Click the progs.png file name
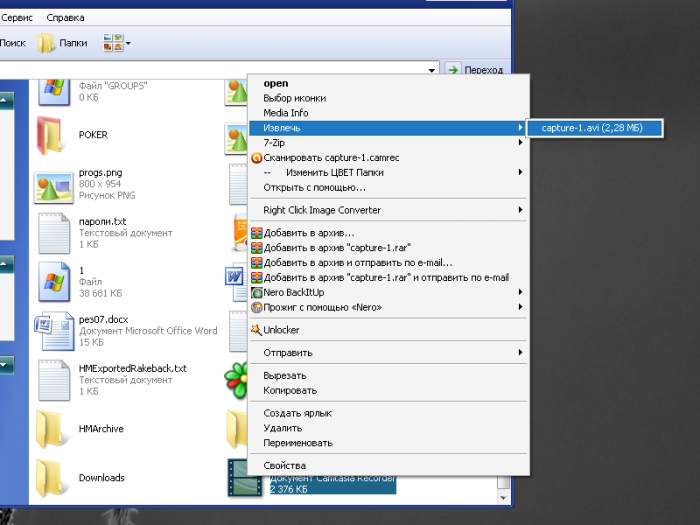700x525 pixels. [x=100, y=173]
